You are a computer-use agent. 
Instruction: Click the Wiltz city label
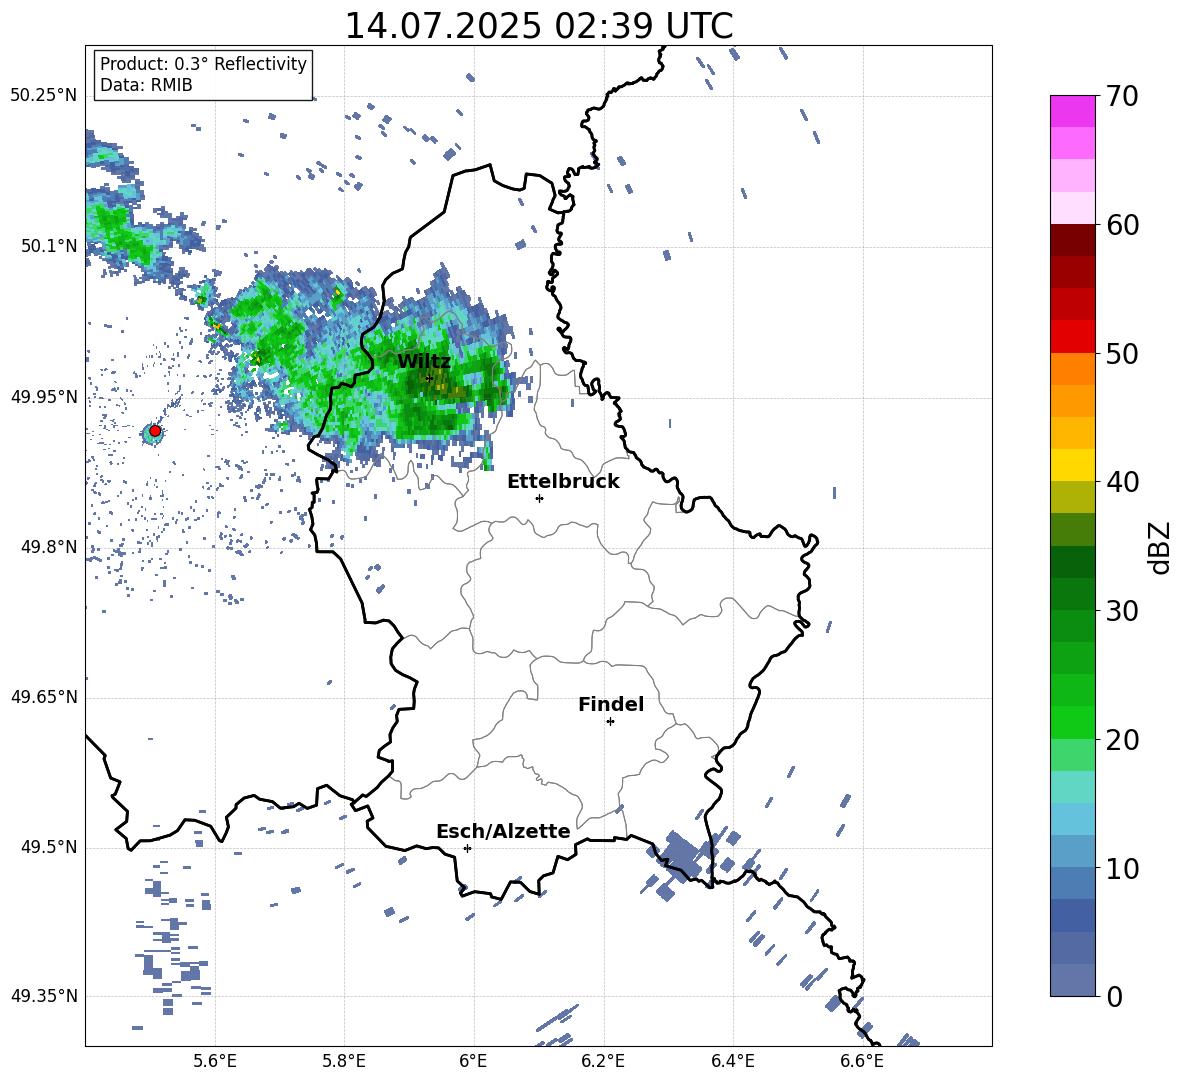point(424,361)
